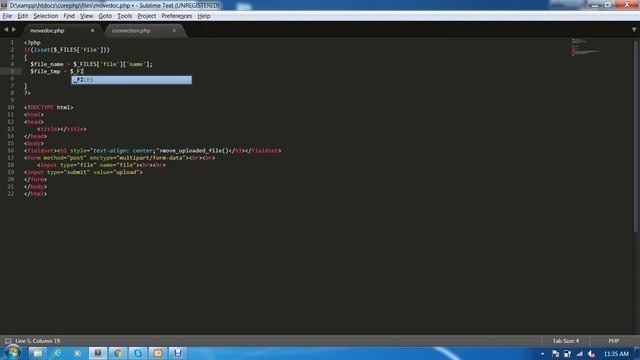This screenshot has height=360, width=640.
Task: Toggle the side bar switch icon in status bar
Action: pos(8,341)
